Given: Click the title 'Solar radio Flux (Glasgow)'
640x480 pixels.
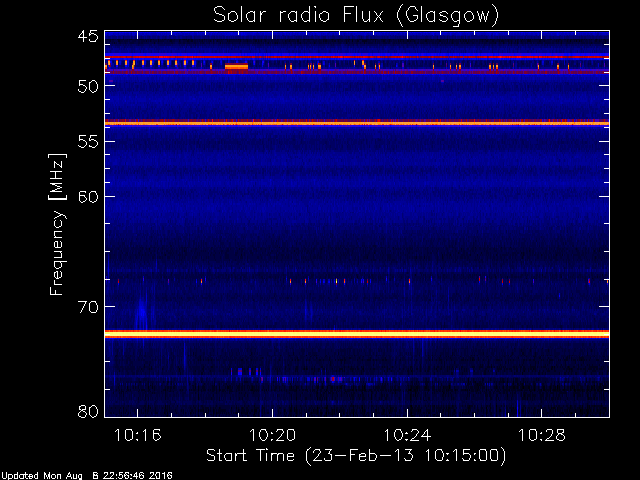Looking at the screenshot, I should tap(356, 16).
